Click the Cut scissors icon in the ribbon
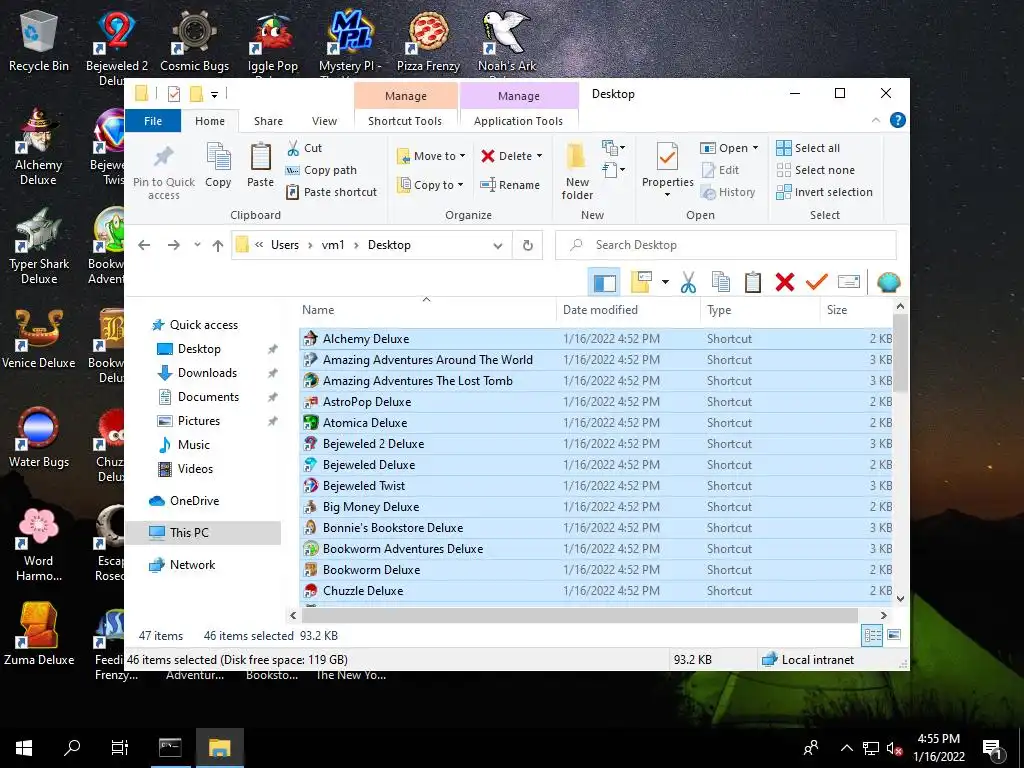This screenshot has width=1024, height=768. tap(293, 148)
